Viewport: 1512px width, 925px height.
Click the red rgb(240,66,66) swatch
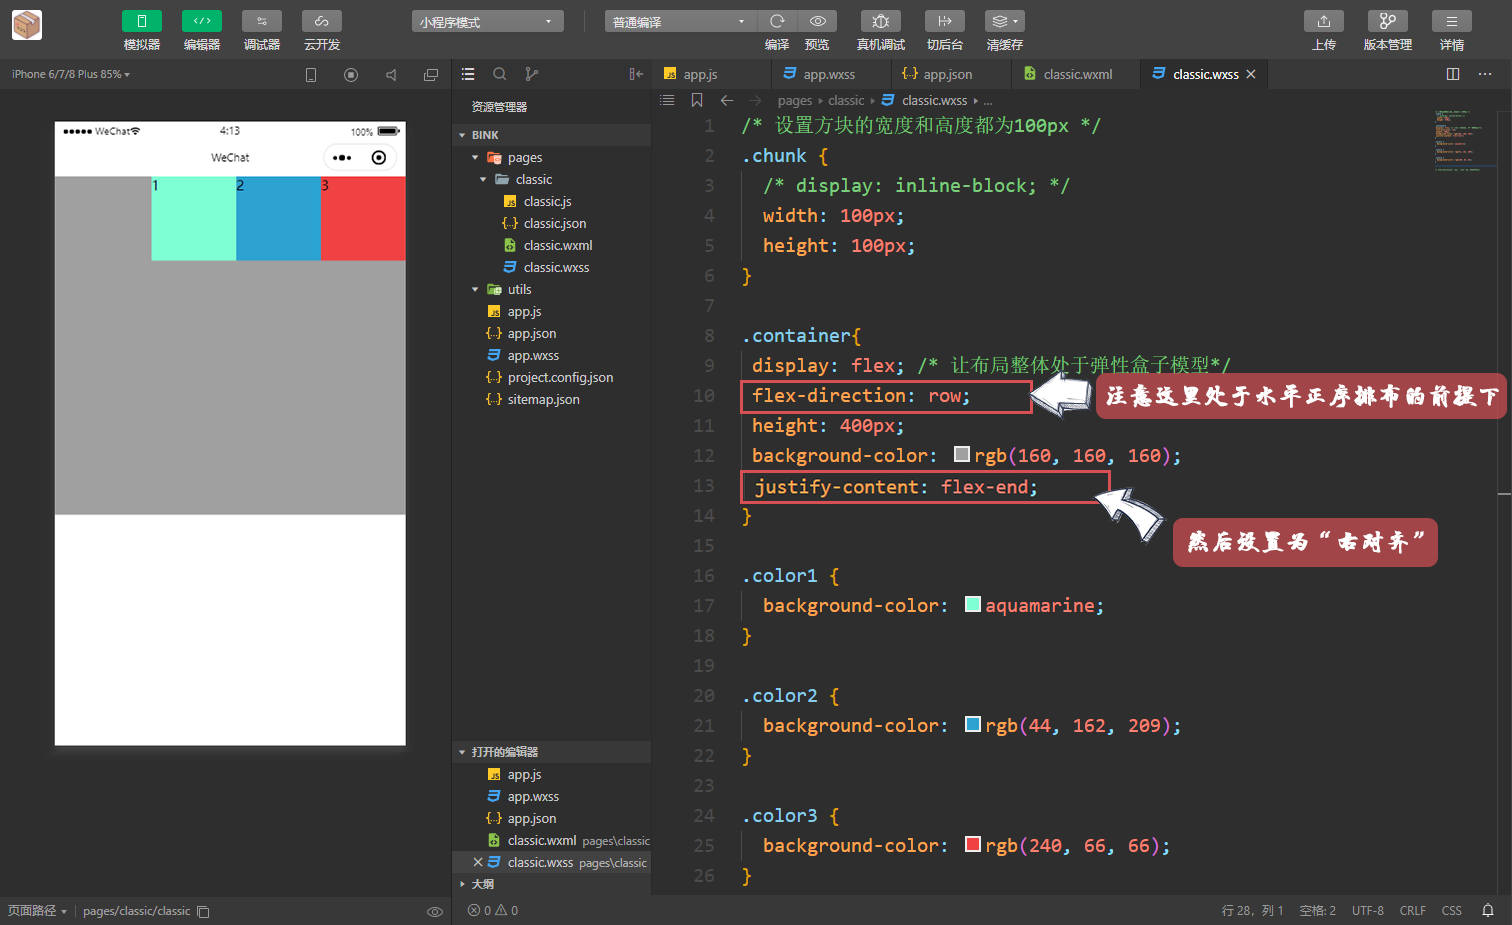tap(973, 844)
